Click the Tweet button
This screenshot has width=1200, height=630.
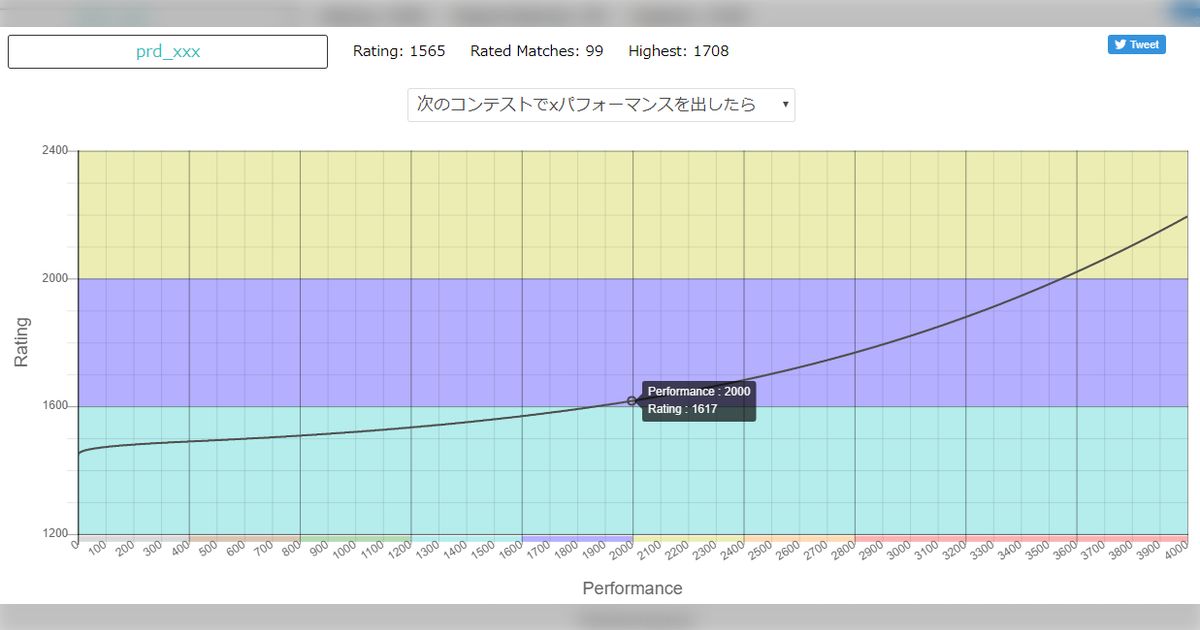[x=1136, y=44]
